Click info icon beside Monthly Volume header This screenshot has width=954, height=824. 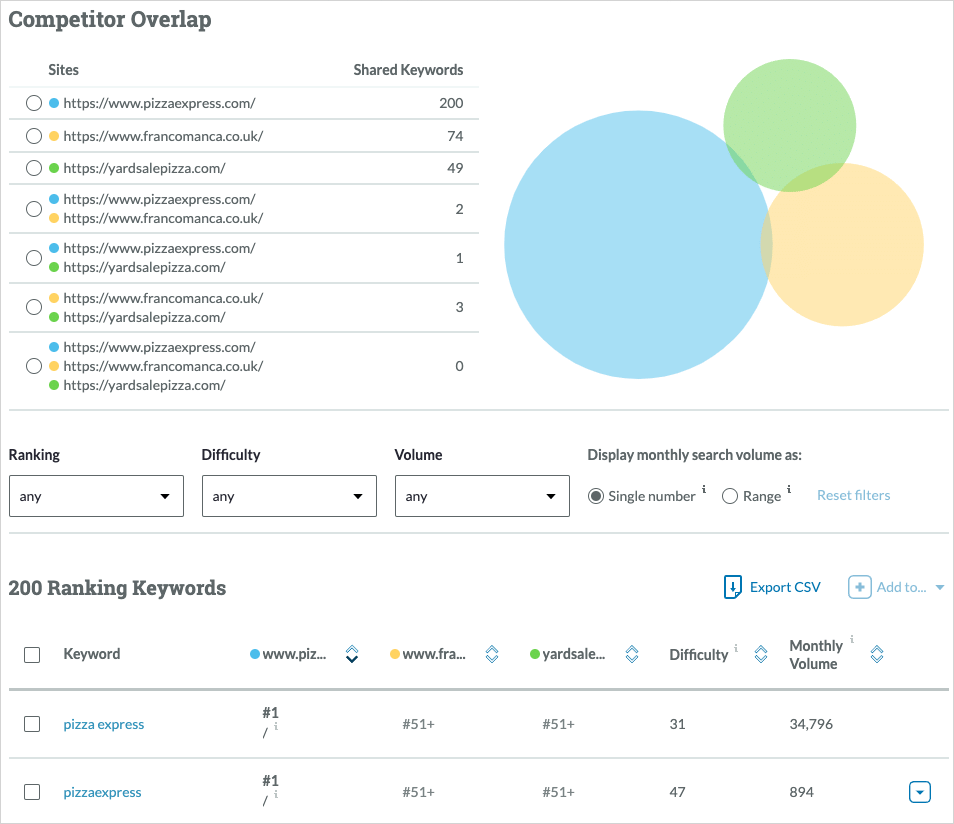click(852, 639)
